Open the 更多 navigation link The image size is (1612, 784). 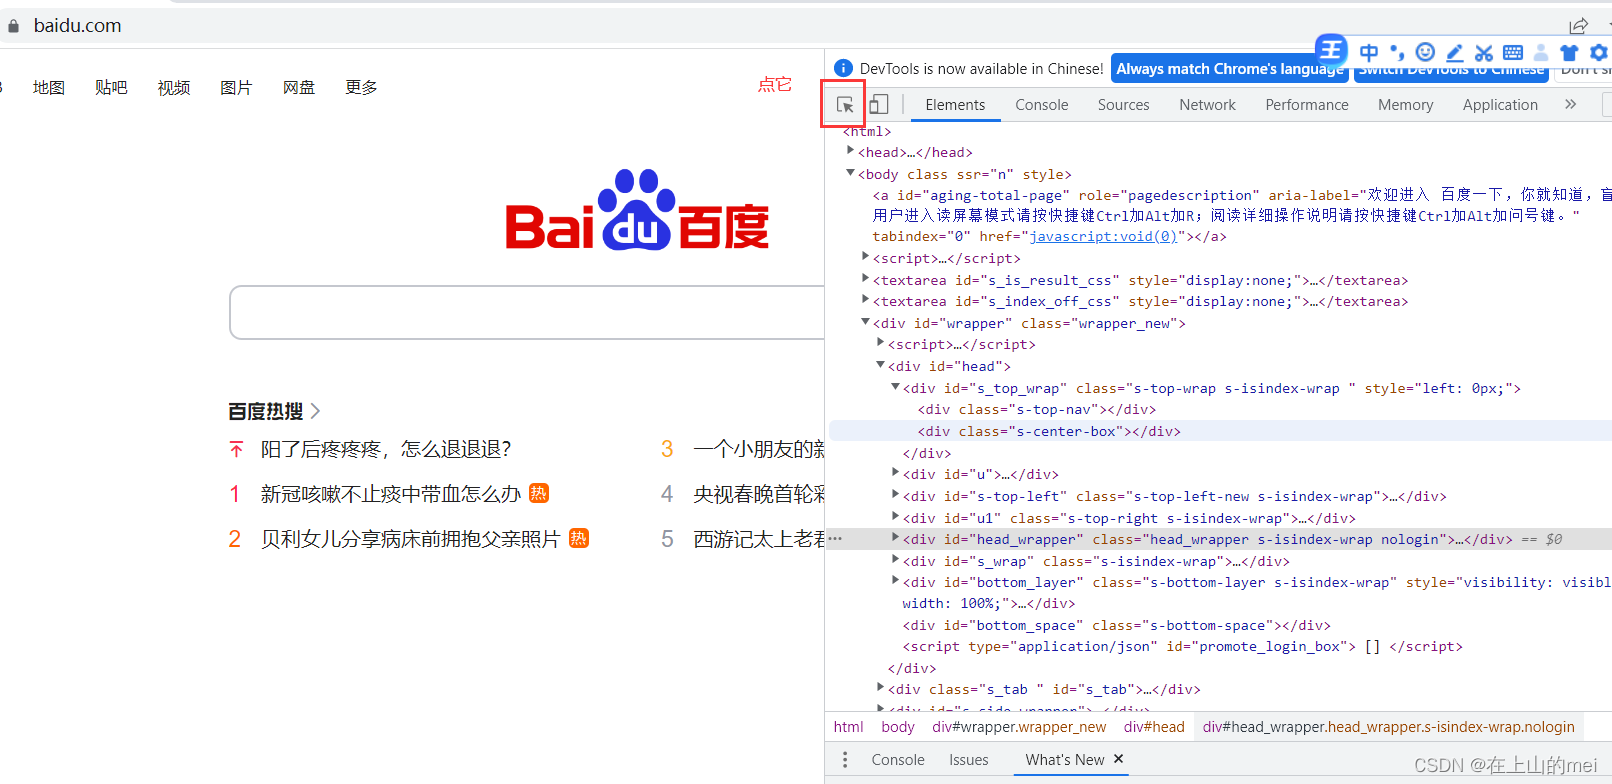pos(361,88)
